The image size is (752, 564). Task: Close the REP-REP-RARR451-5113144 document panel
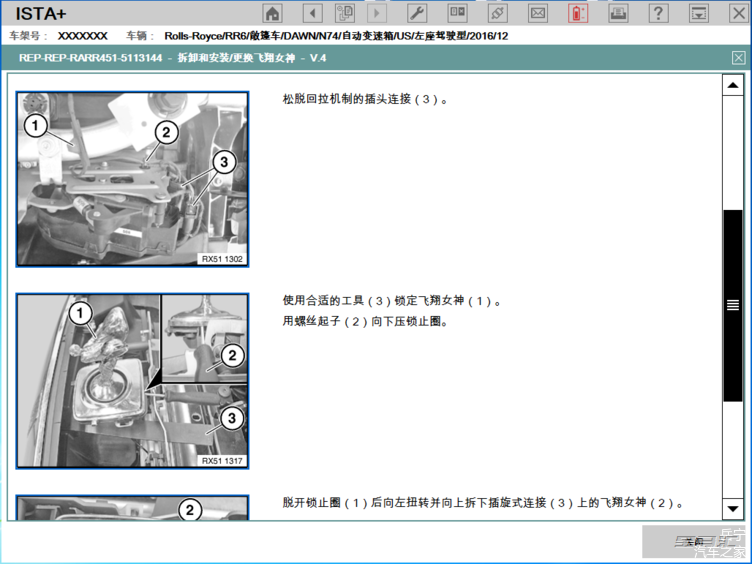tap(739, 58)
